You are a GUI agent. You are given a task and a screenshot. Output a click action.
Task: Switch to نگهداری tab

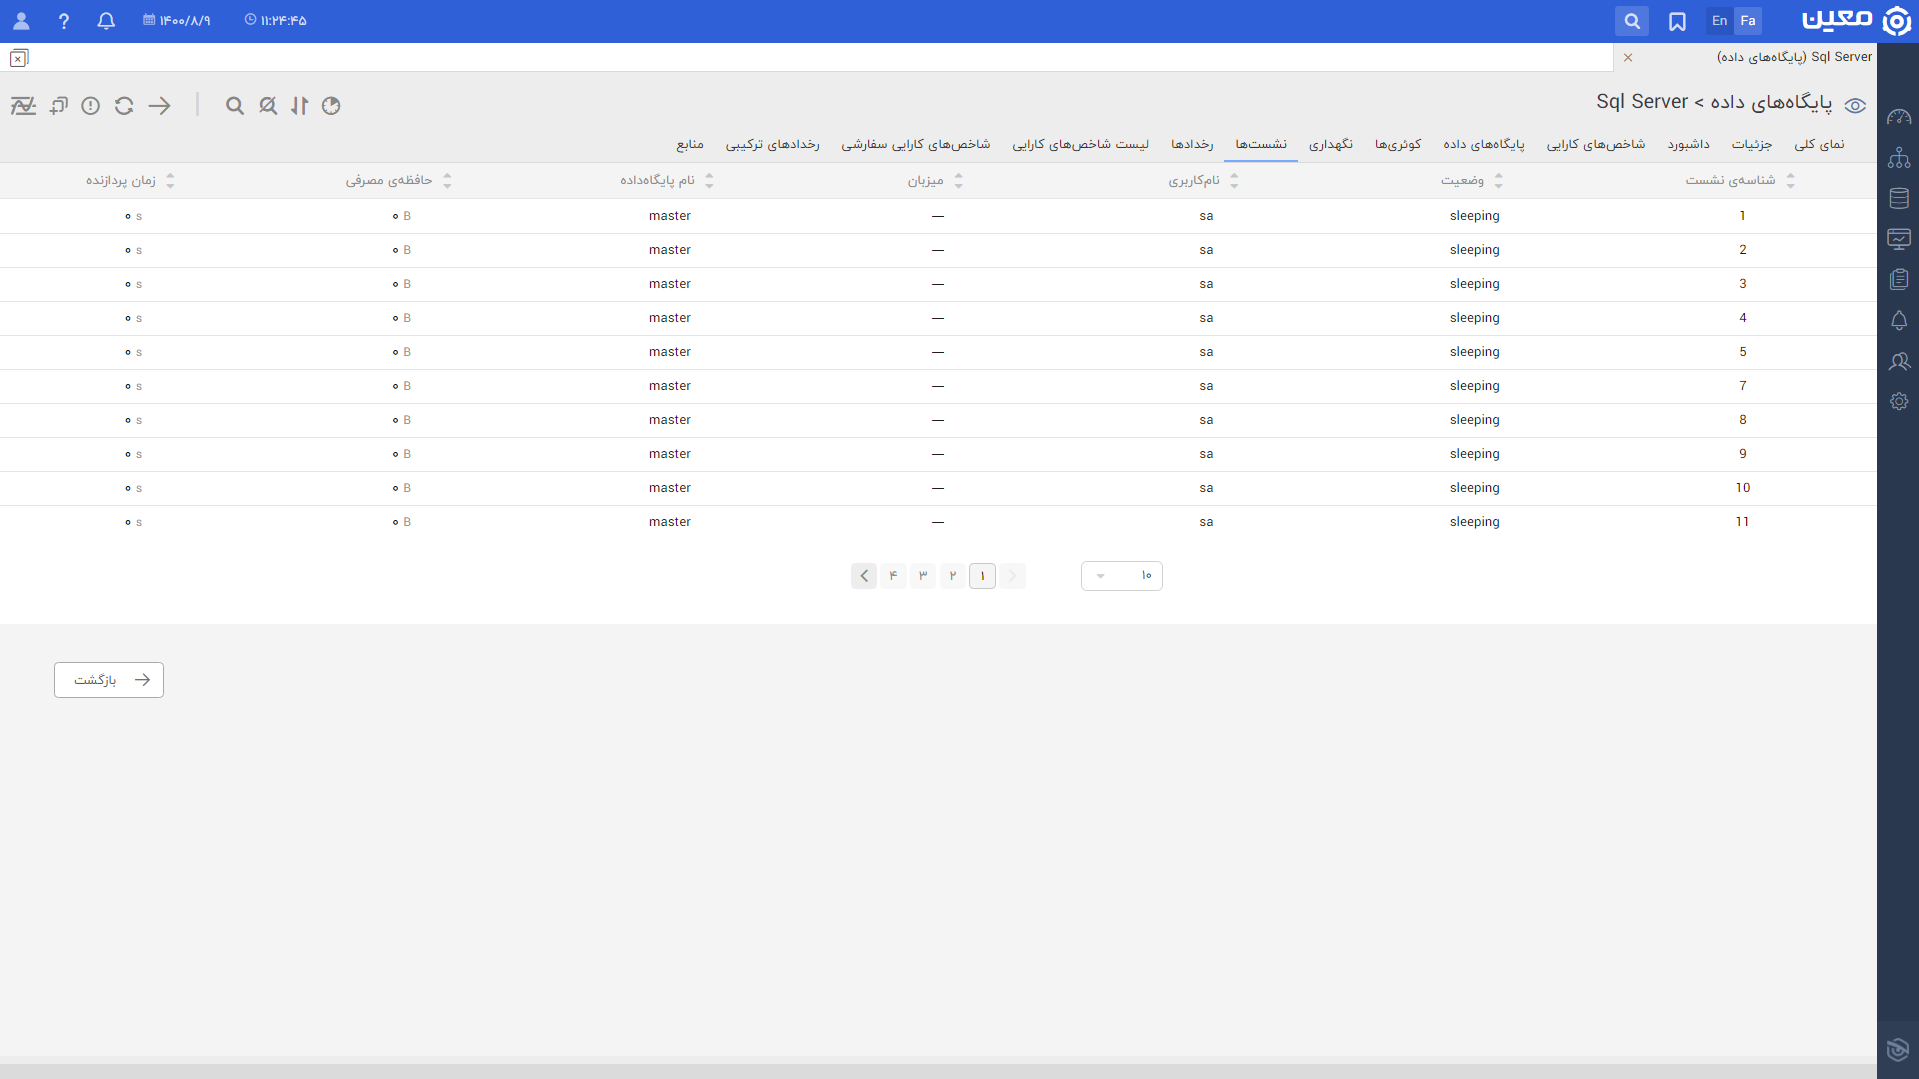click(1331, 145)
